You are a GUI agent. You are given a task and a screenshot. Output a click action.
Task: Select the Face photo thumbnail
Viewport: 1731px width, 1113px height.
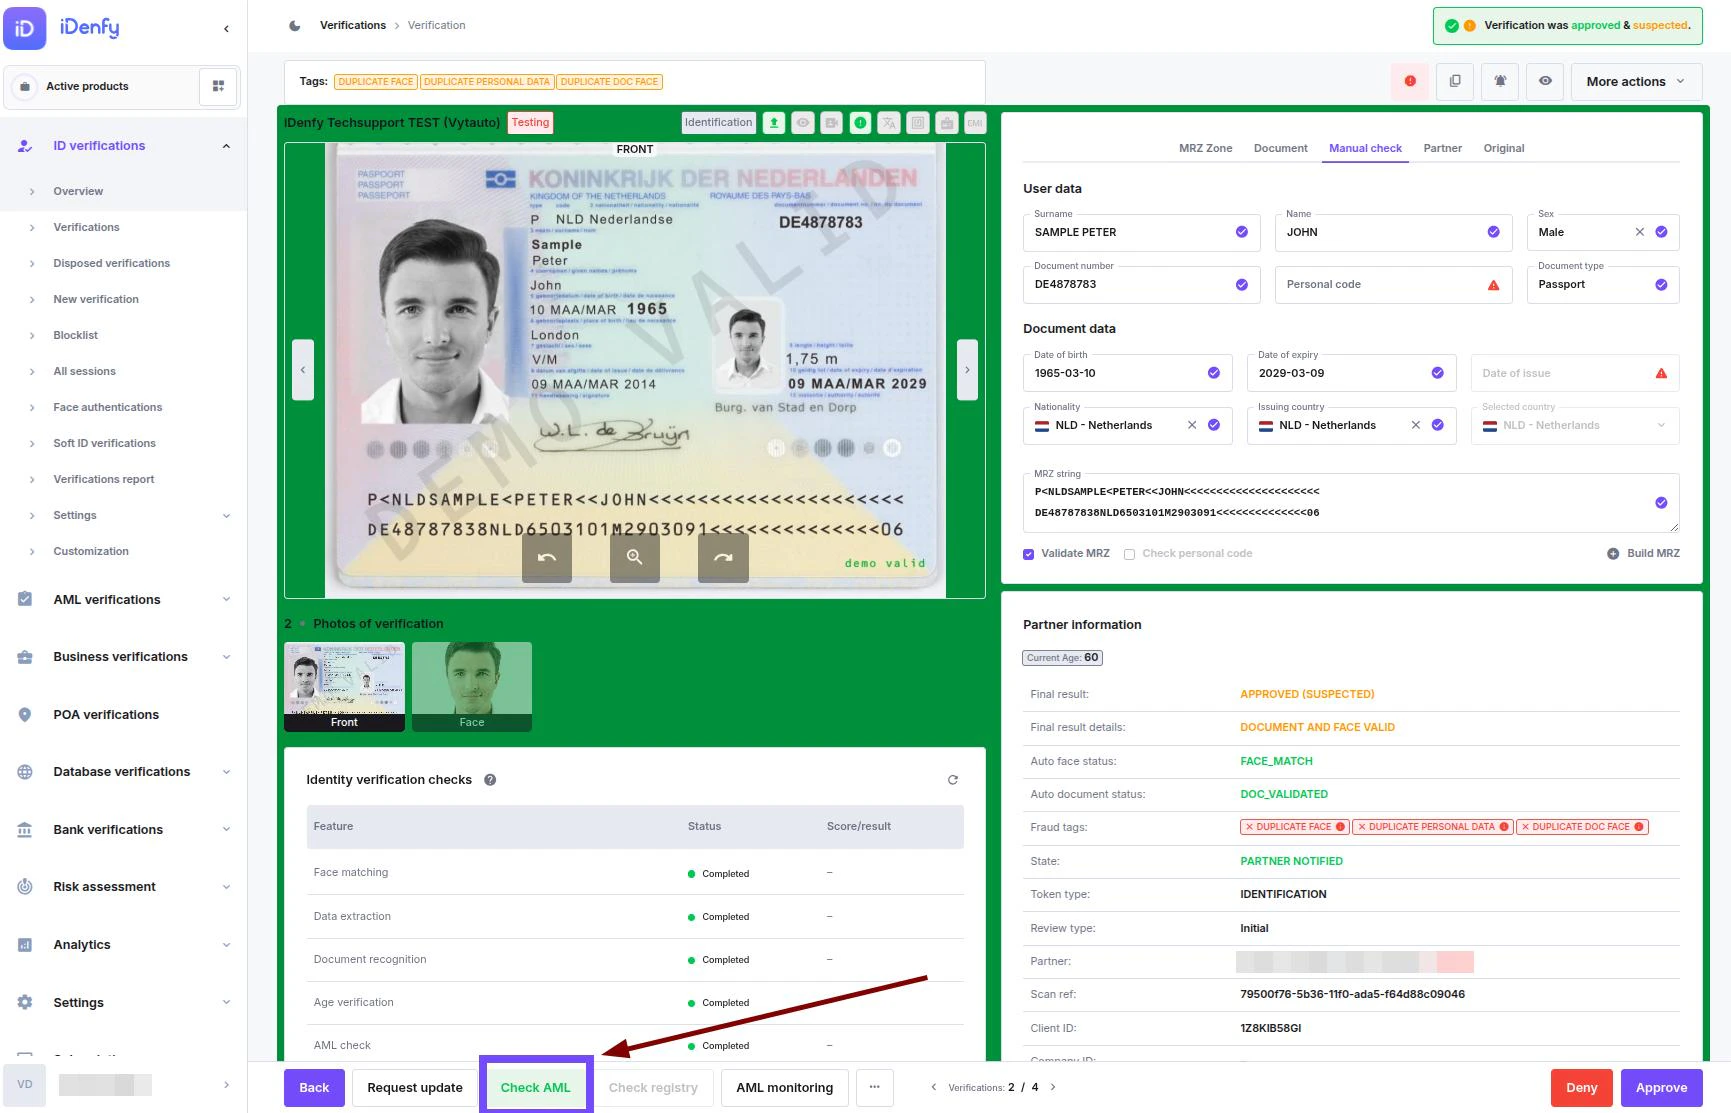coord(472,687)
